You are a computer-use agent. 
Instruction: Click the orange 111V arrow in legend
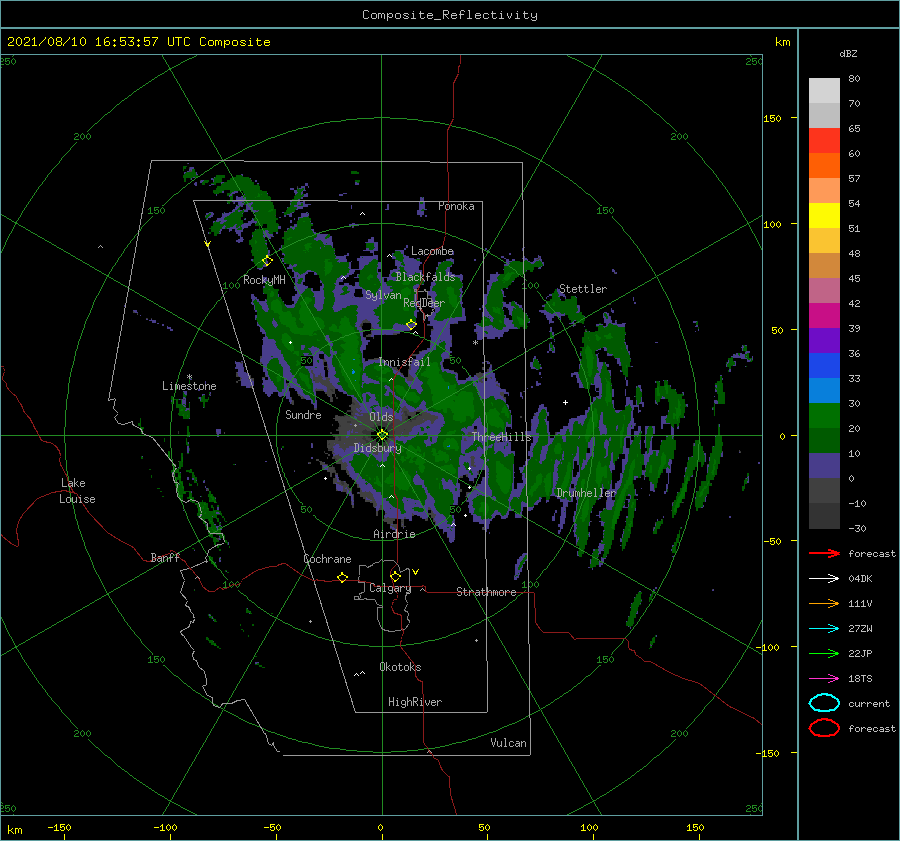click(824, 603)
